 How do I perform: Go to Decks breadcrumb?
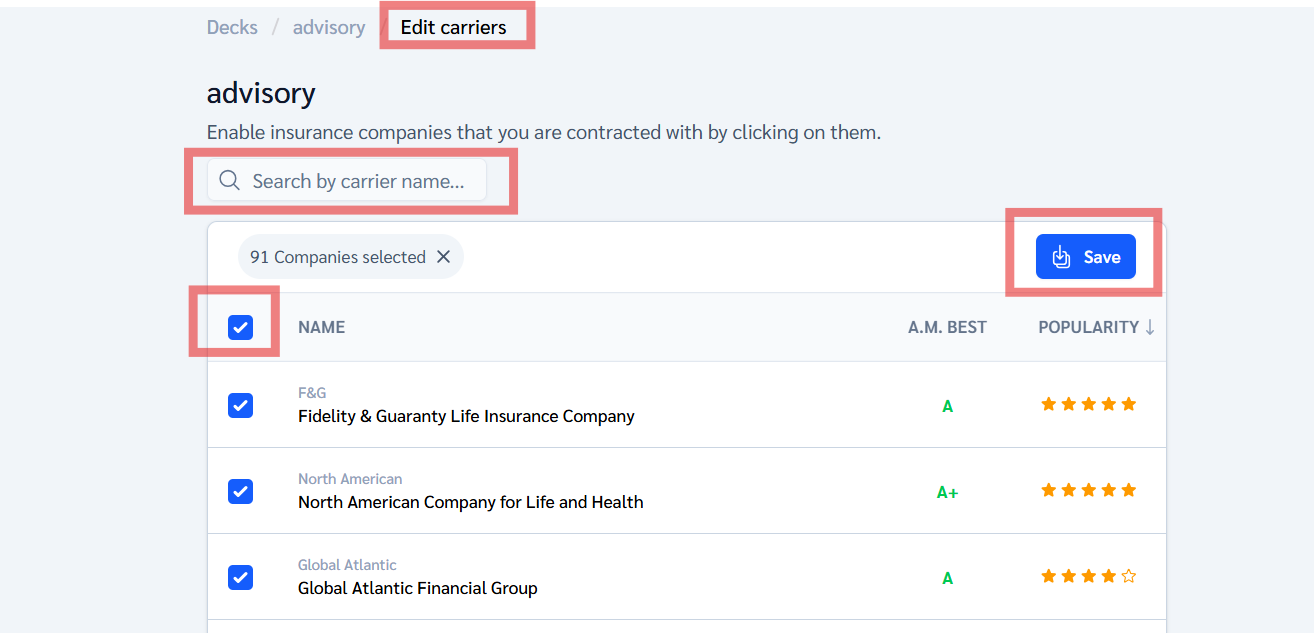coord(232,27)
